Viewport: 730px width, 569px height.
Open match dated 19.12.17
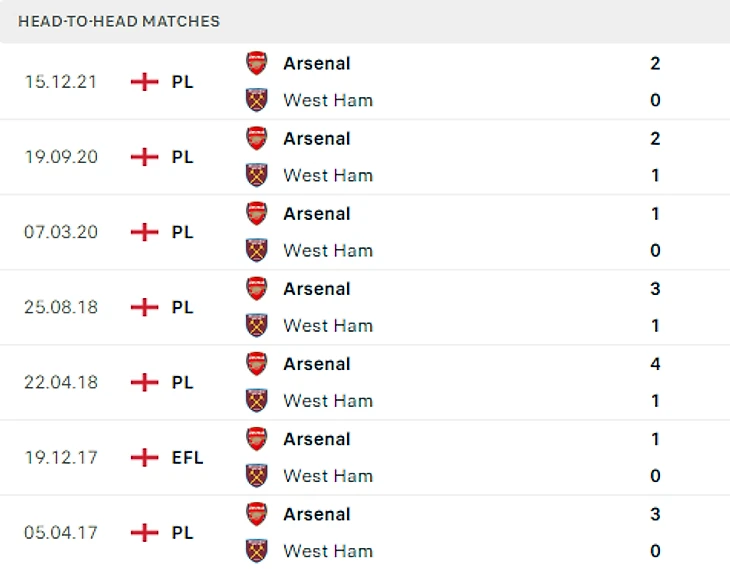pos(61,457)
